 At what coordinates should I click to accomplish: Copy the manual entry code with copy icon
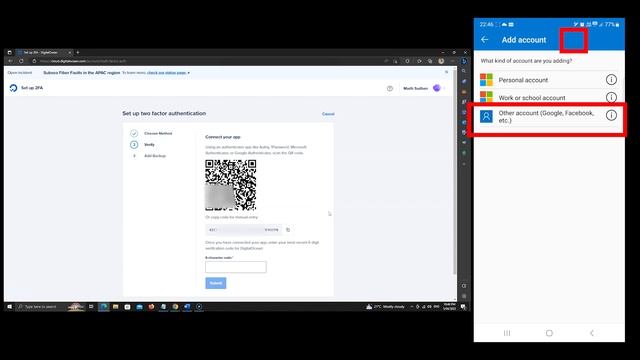point(288,230)
